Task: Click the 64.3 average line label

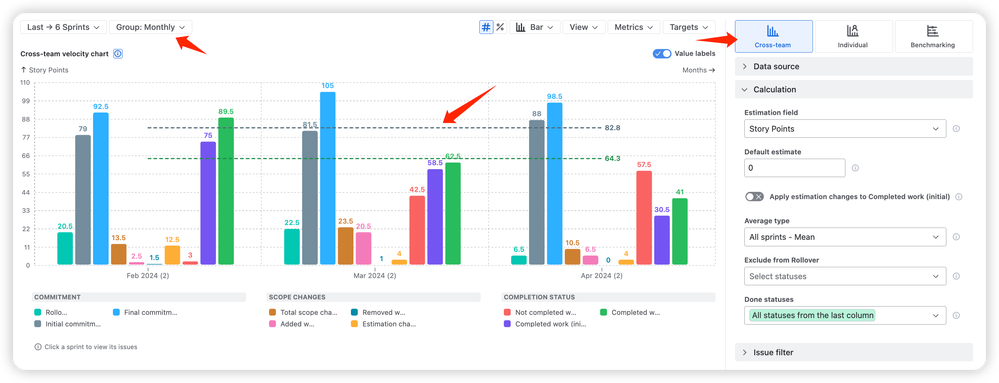Action: [612, 159]
